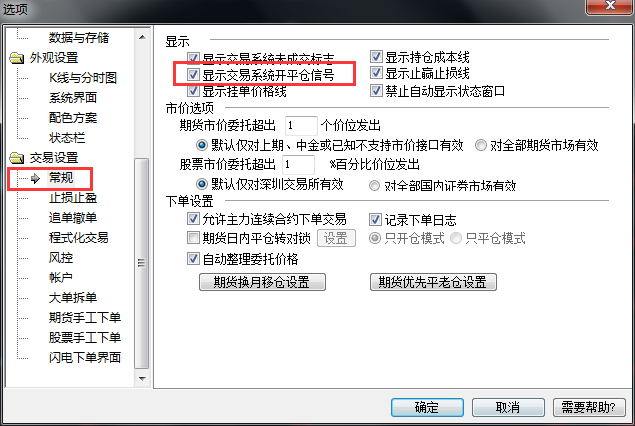
Task: Click the 期货市价委托超出 price level field
Action: [301, 126]
